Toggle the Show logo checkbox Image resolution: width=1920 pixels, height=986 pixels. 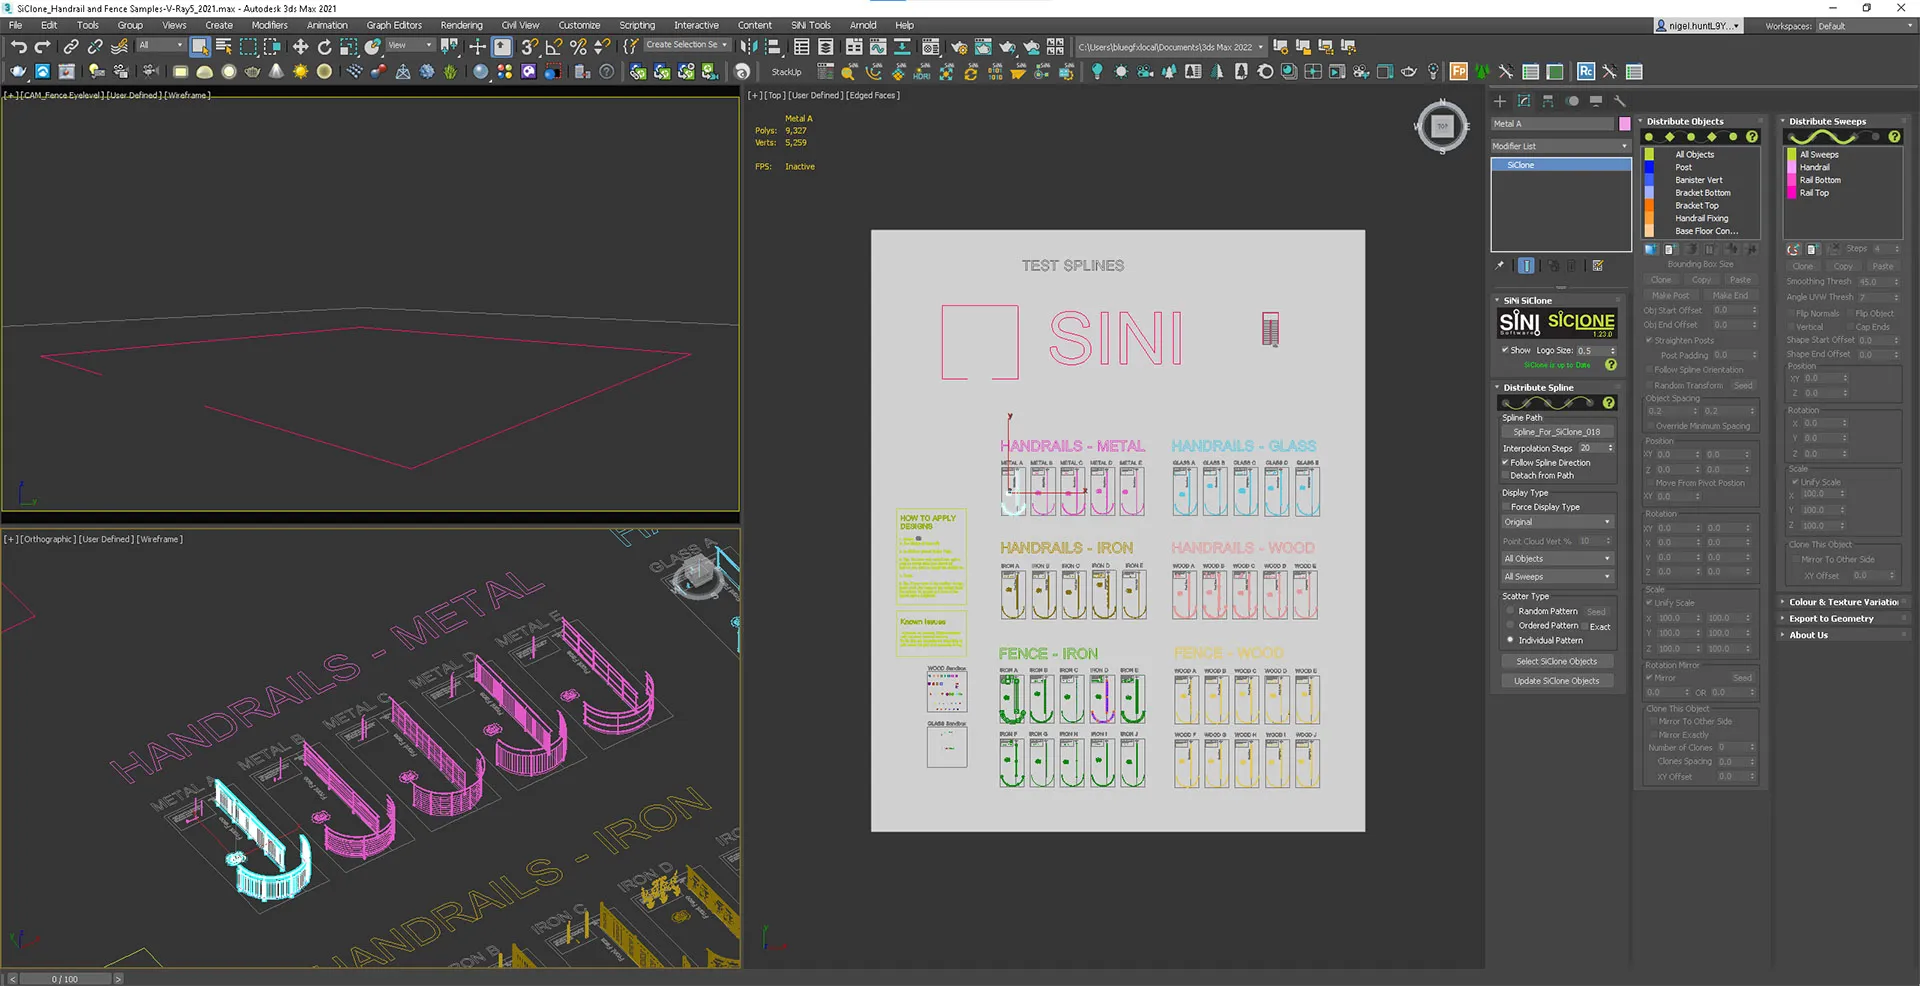pyautogui.click(x=1505, y=350)
